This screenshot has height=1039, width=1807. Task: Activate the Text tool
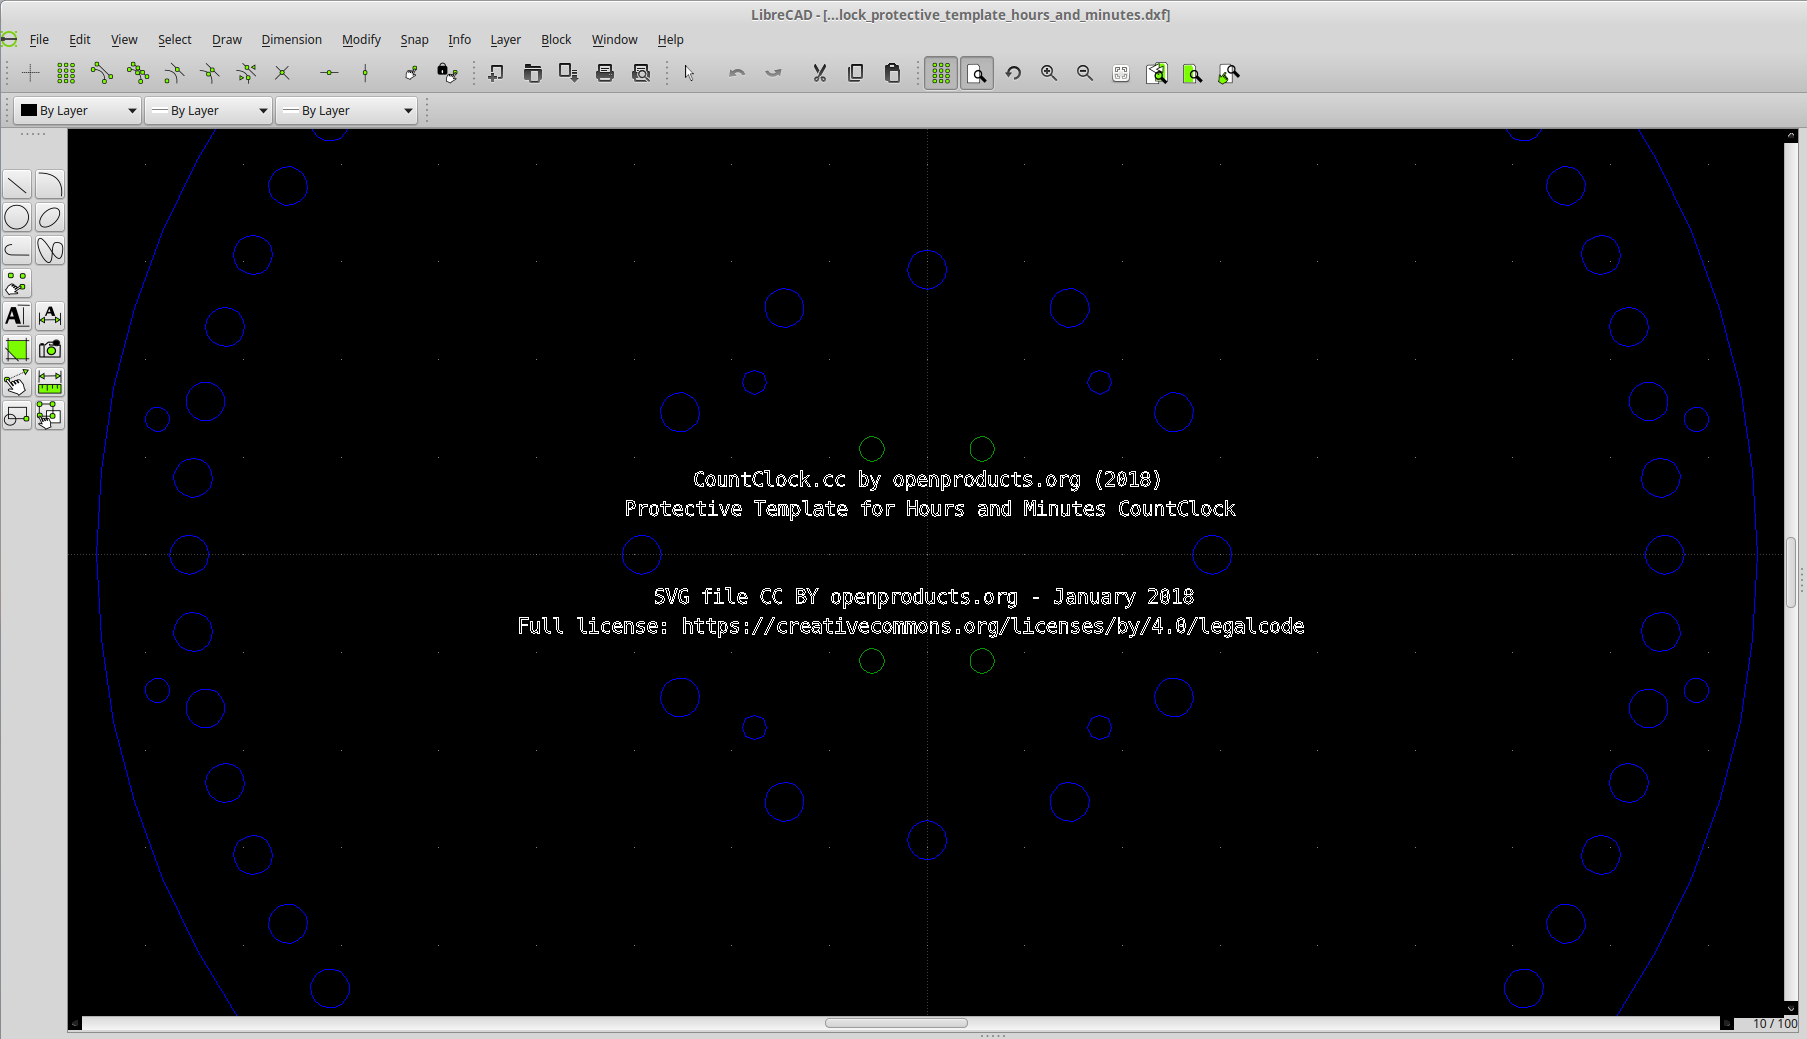(x=16, y=317)
